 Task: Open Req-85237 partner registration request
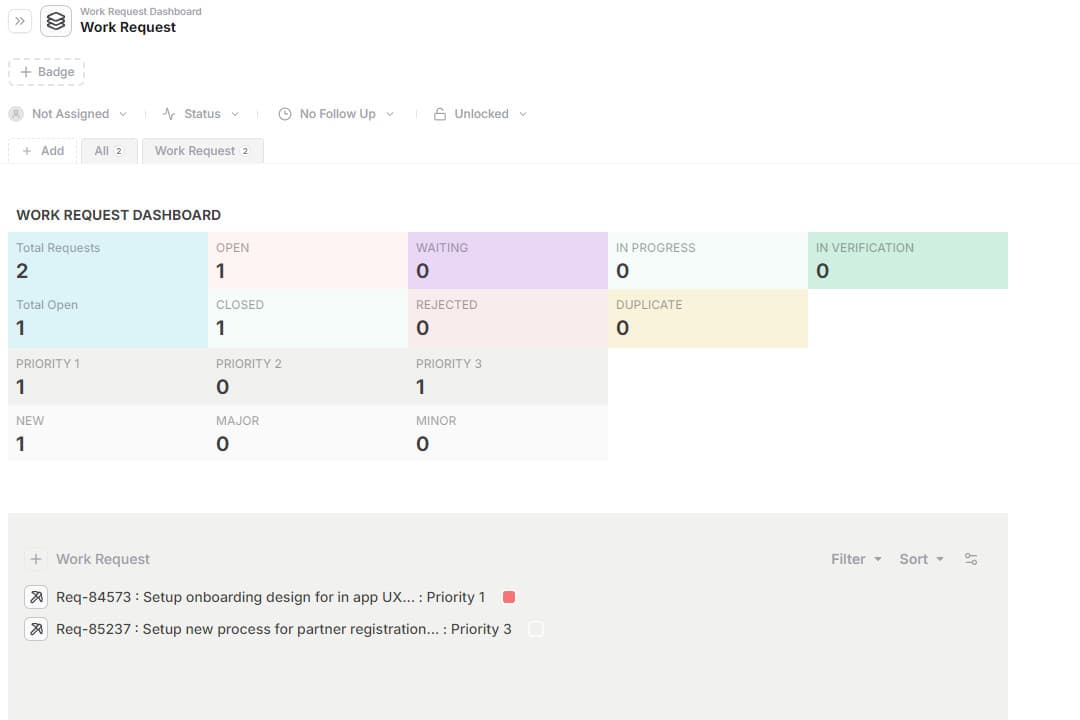[283, 629]
